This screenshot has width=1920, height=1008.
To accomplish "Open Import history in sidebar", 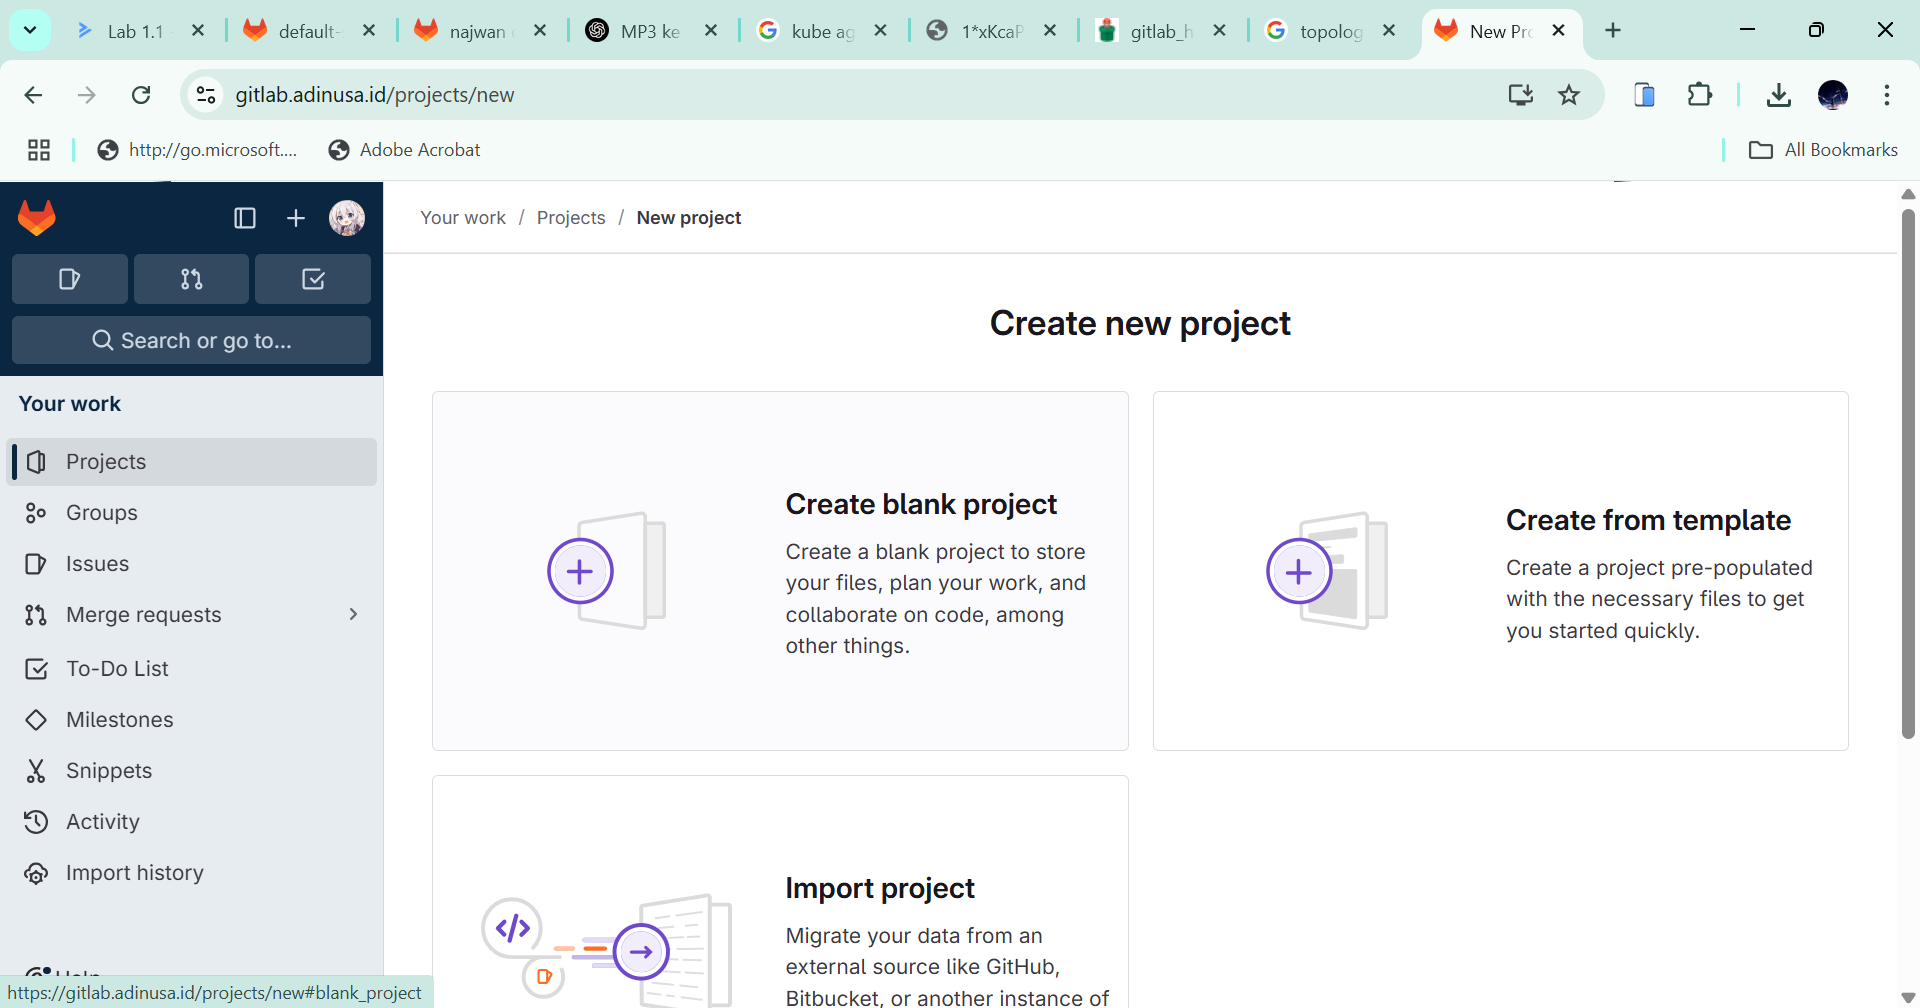I will pyautogui.click(x=135, y=873).
